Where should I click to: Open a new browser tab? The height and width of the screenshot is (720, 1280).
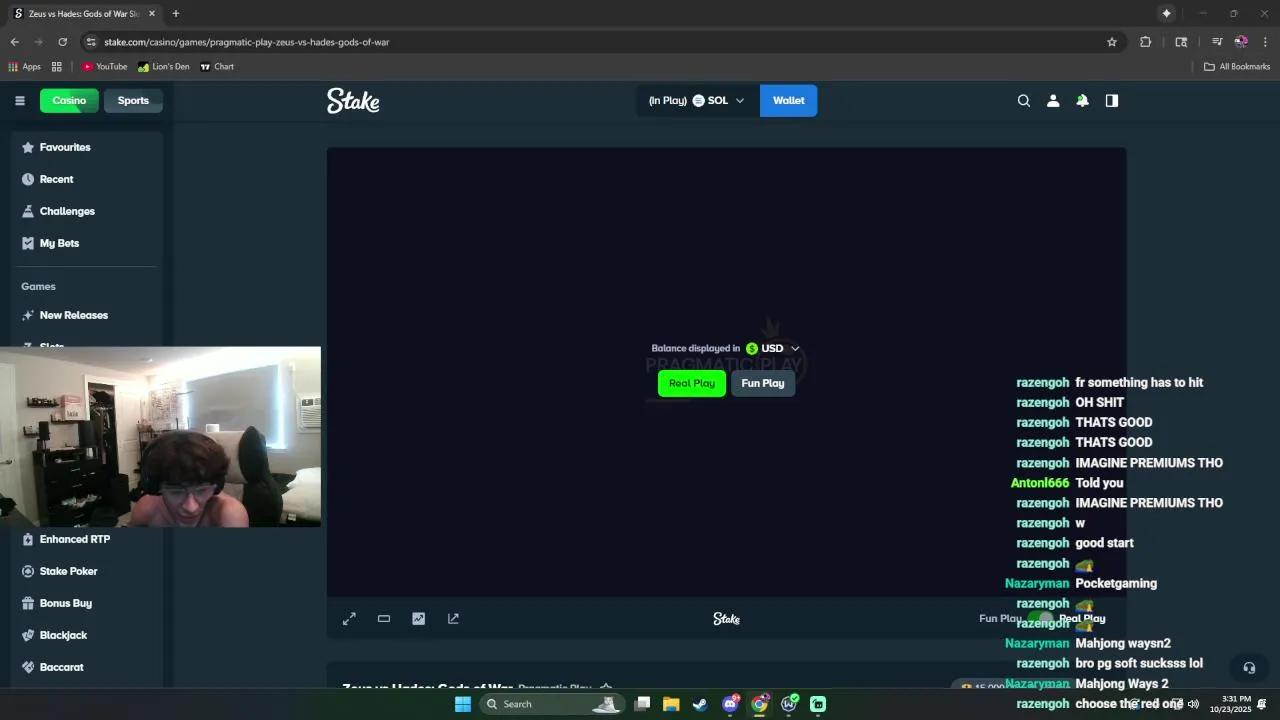tap(175, 13)
